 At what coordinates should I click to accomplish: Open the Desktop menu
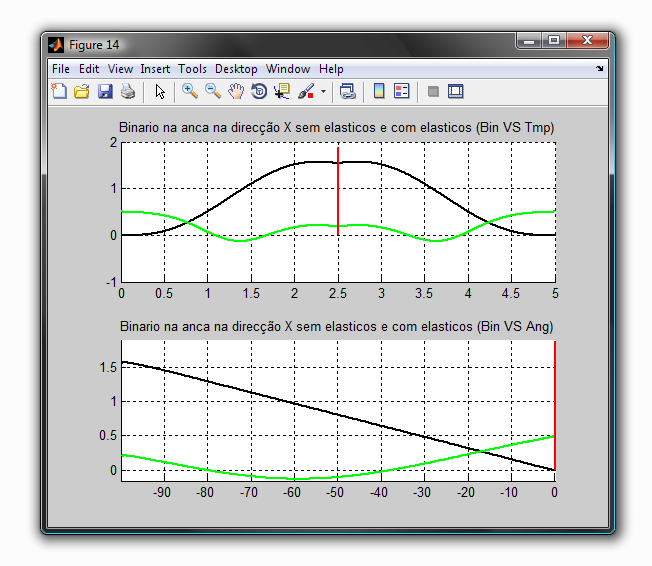coord(236,69)
